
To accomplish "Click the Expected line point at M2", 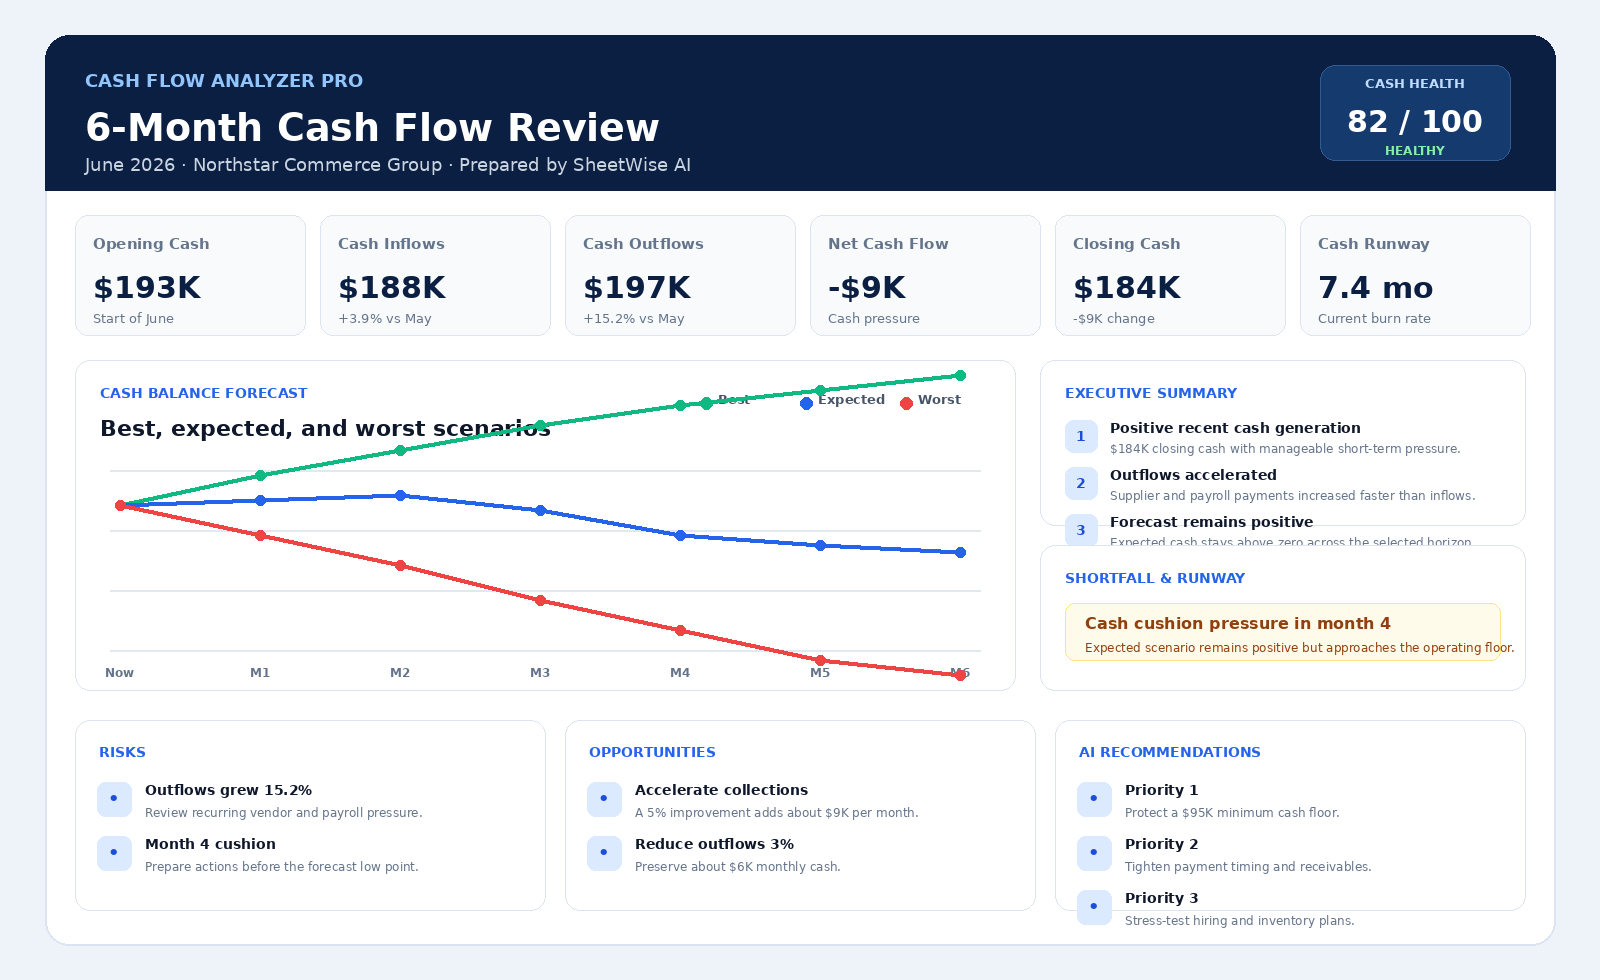I will coord(400,496).
